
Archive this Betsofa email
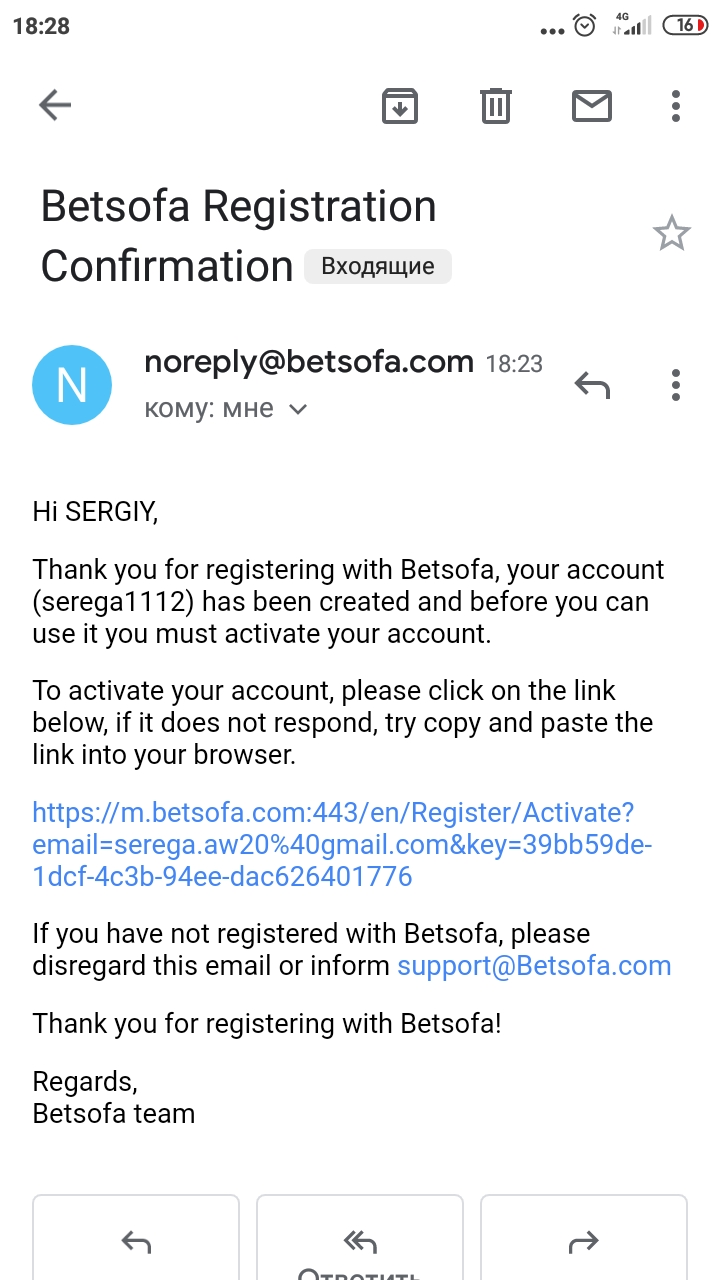tap(400, 105)
